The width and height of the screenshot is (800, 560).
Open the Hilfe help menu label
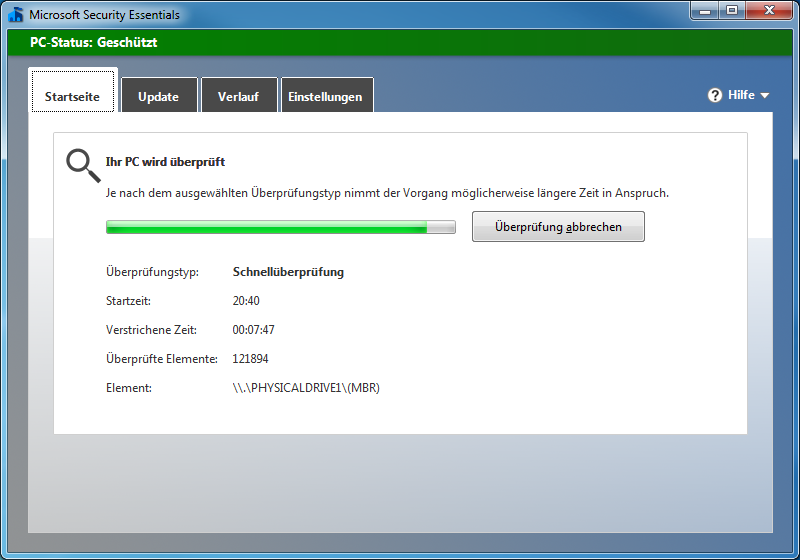pyautogui.click(x=741, y=95)
